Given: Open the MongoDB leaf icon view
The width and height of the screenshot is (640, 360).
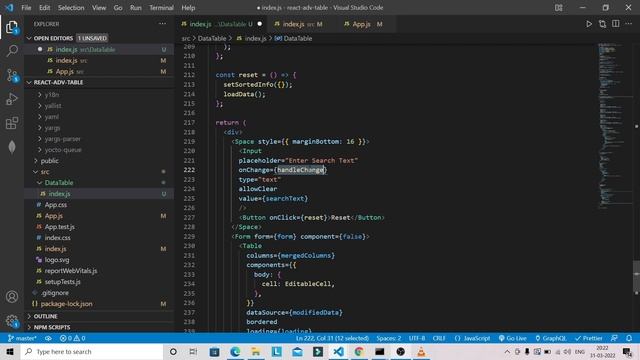Looking at the screenshot, I should (12, 147).
